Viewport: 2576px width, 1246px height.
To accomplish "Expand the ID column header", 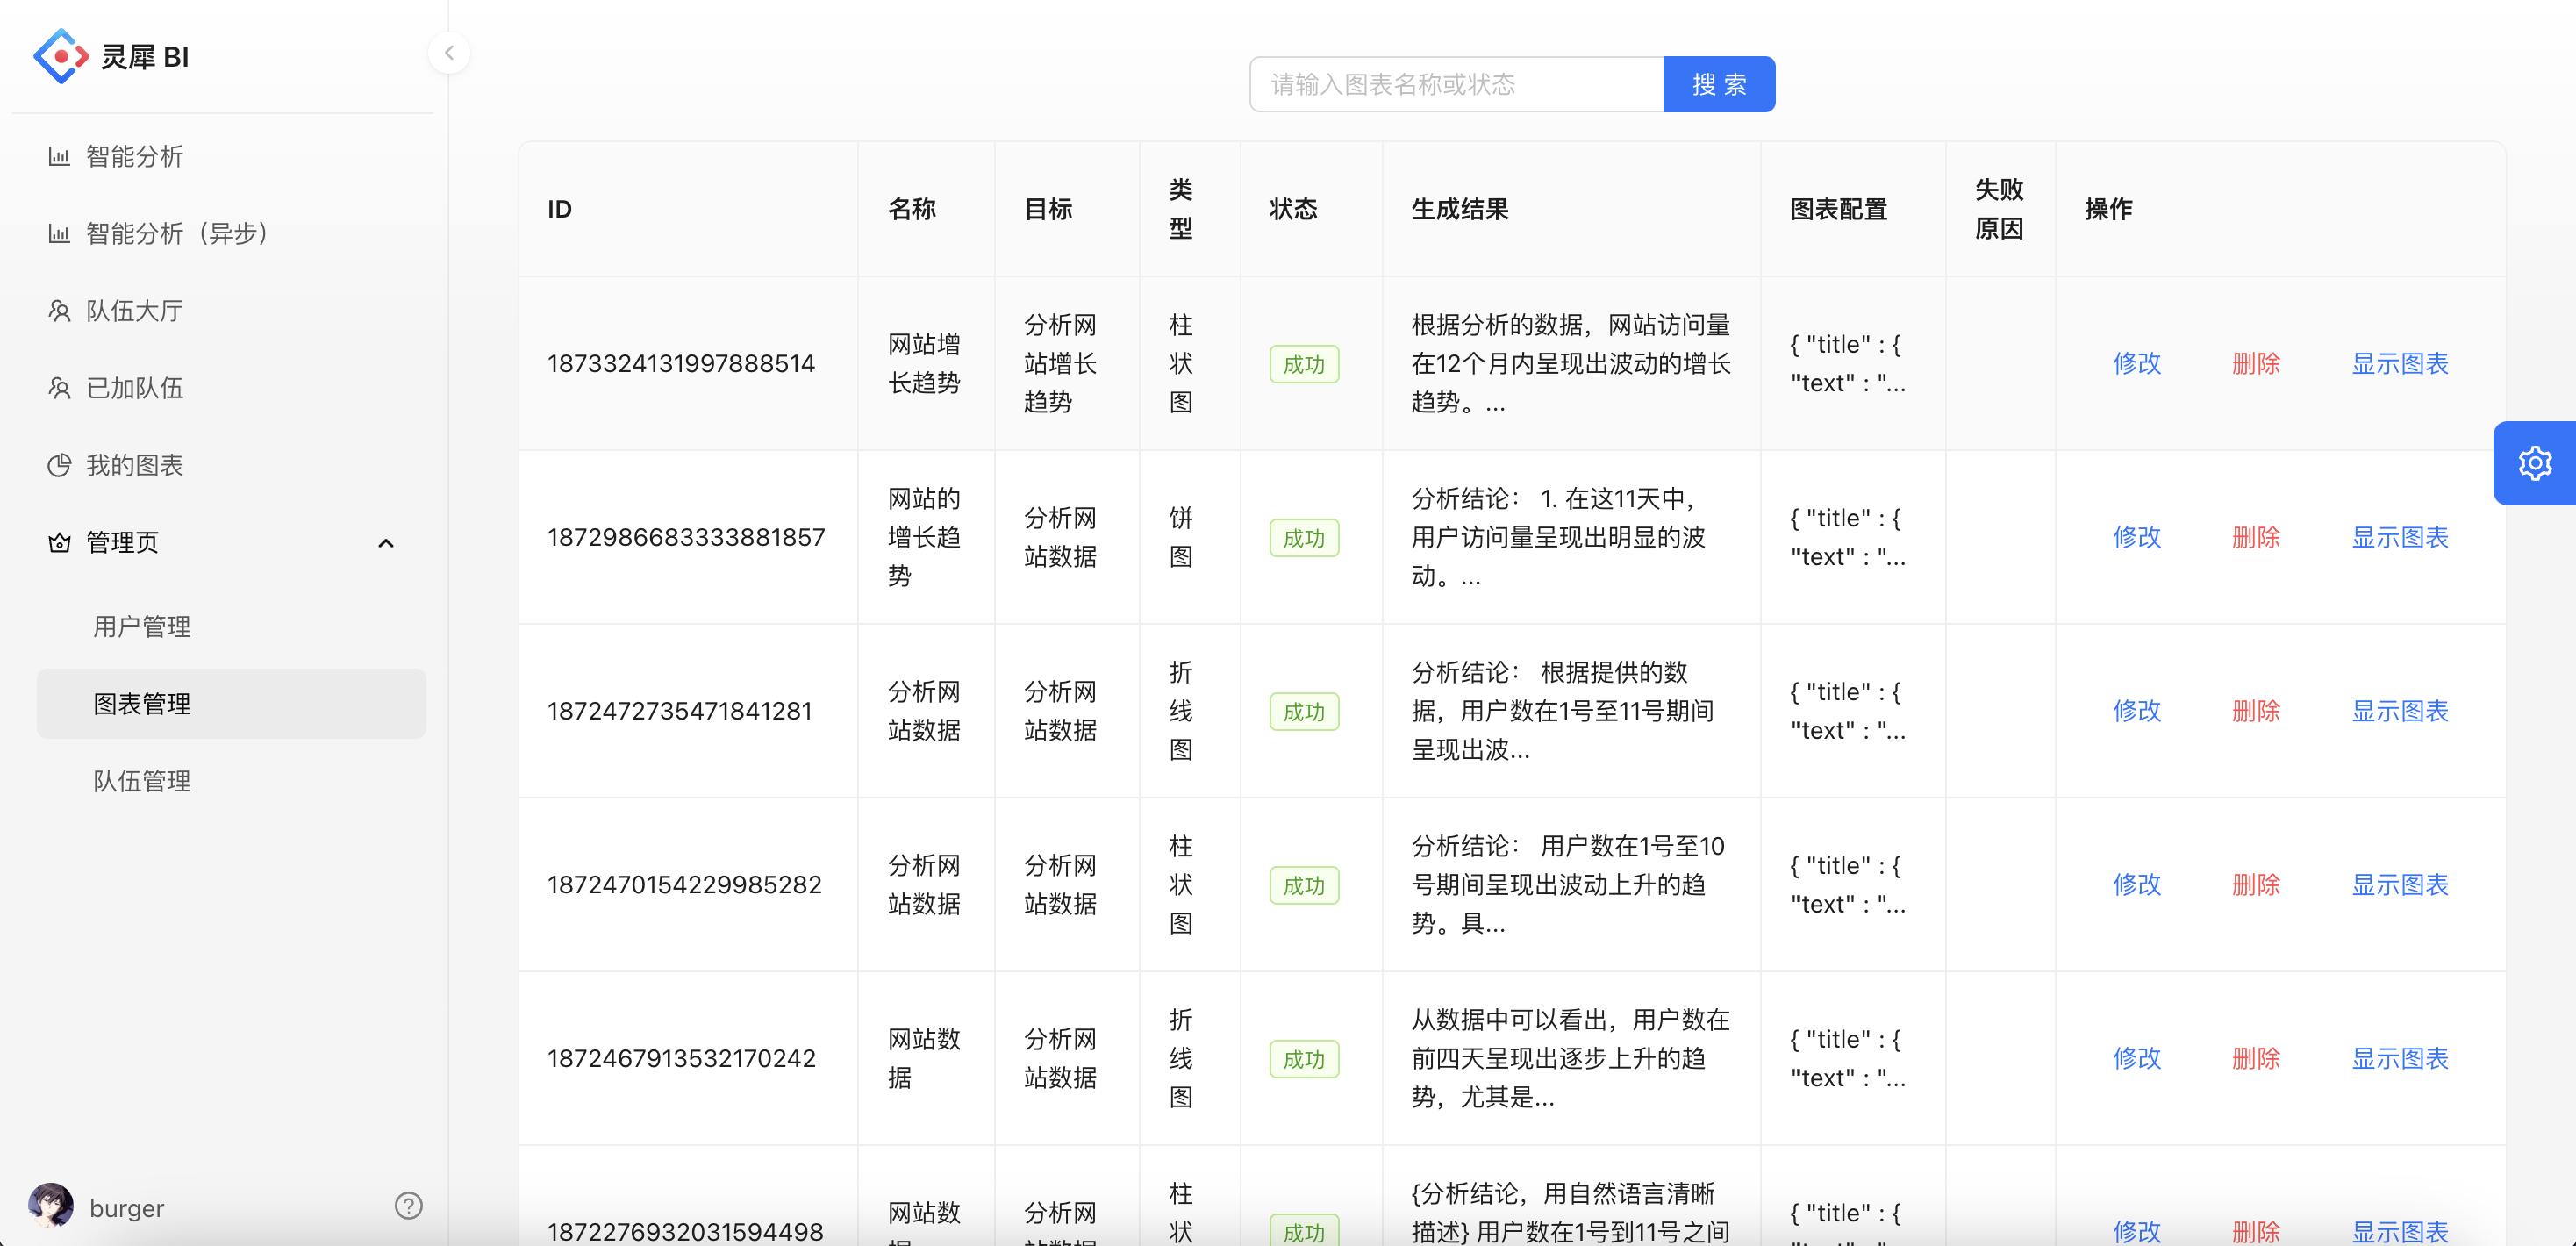I will pos(558,209).
